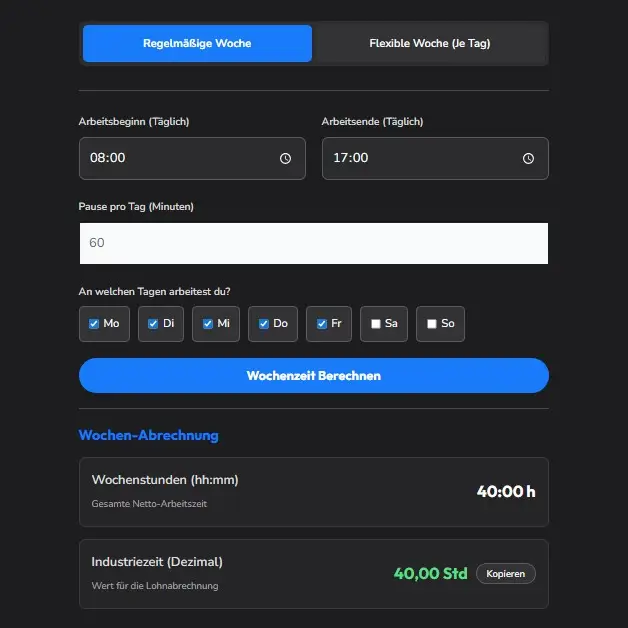Check the So weekday checkbox

point(432,324)
